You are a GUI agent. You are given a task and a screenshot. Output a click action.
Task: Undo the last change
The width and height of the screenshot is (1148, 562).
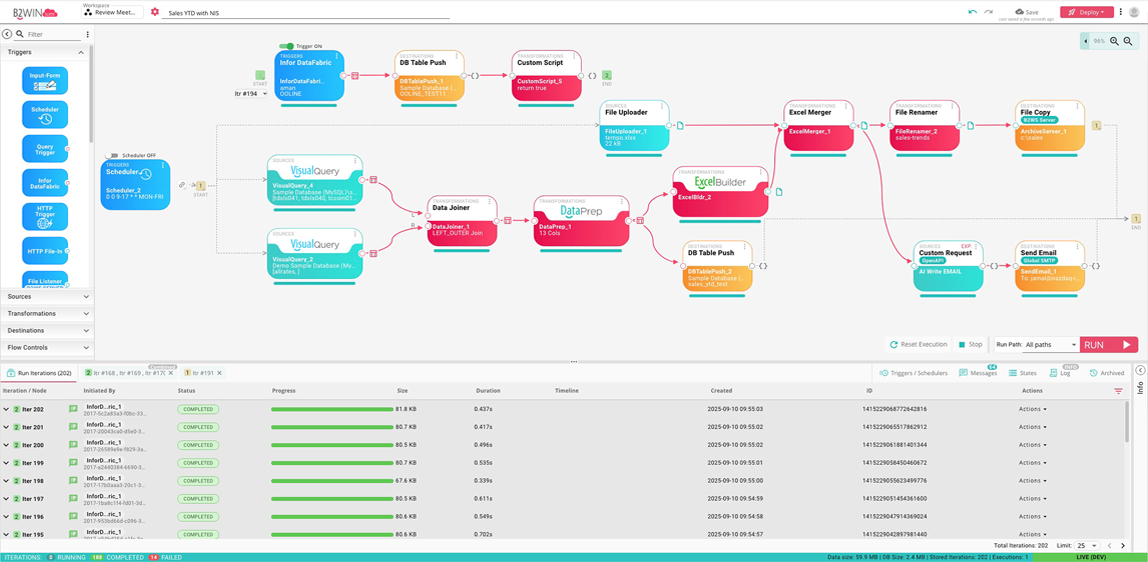(972, 12)
